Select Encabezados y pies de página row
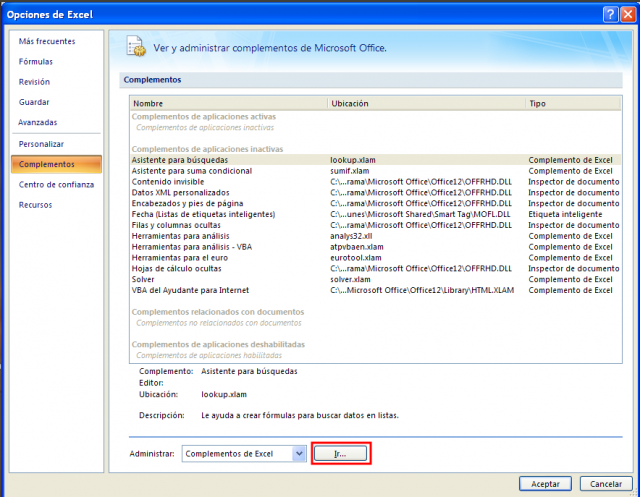The height and width of the screenshot is (497, 640). click(376, 203)
